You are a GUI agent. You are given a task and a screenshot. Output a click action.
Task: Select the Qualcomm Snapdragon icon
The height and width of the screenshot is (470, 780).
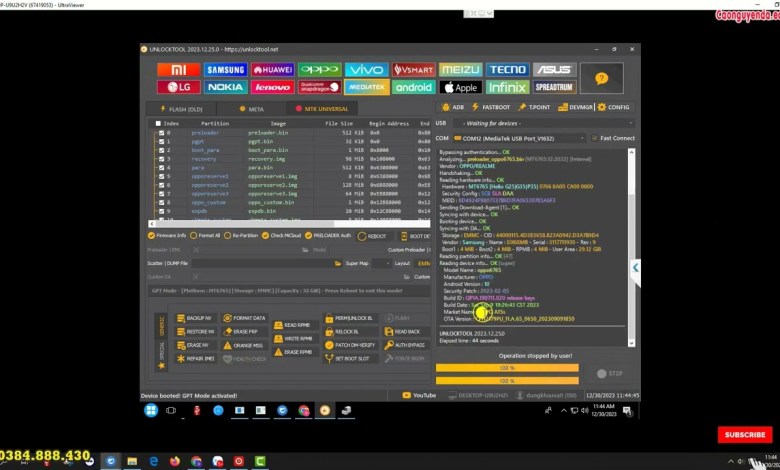[x=319, y=87]
